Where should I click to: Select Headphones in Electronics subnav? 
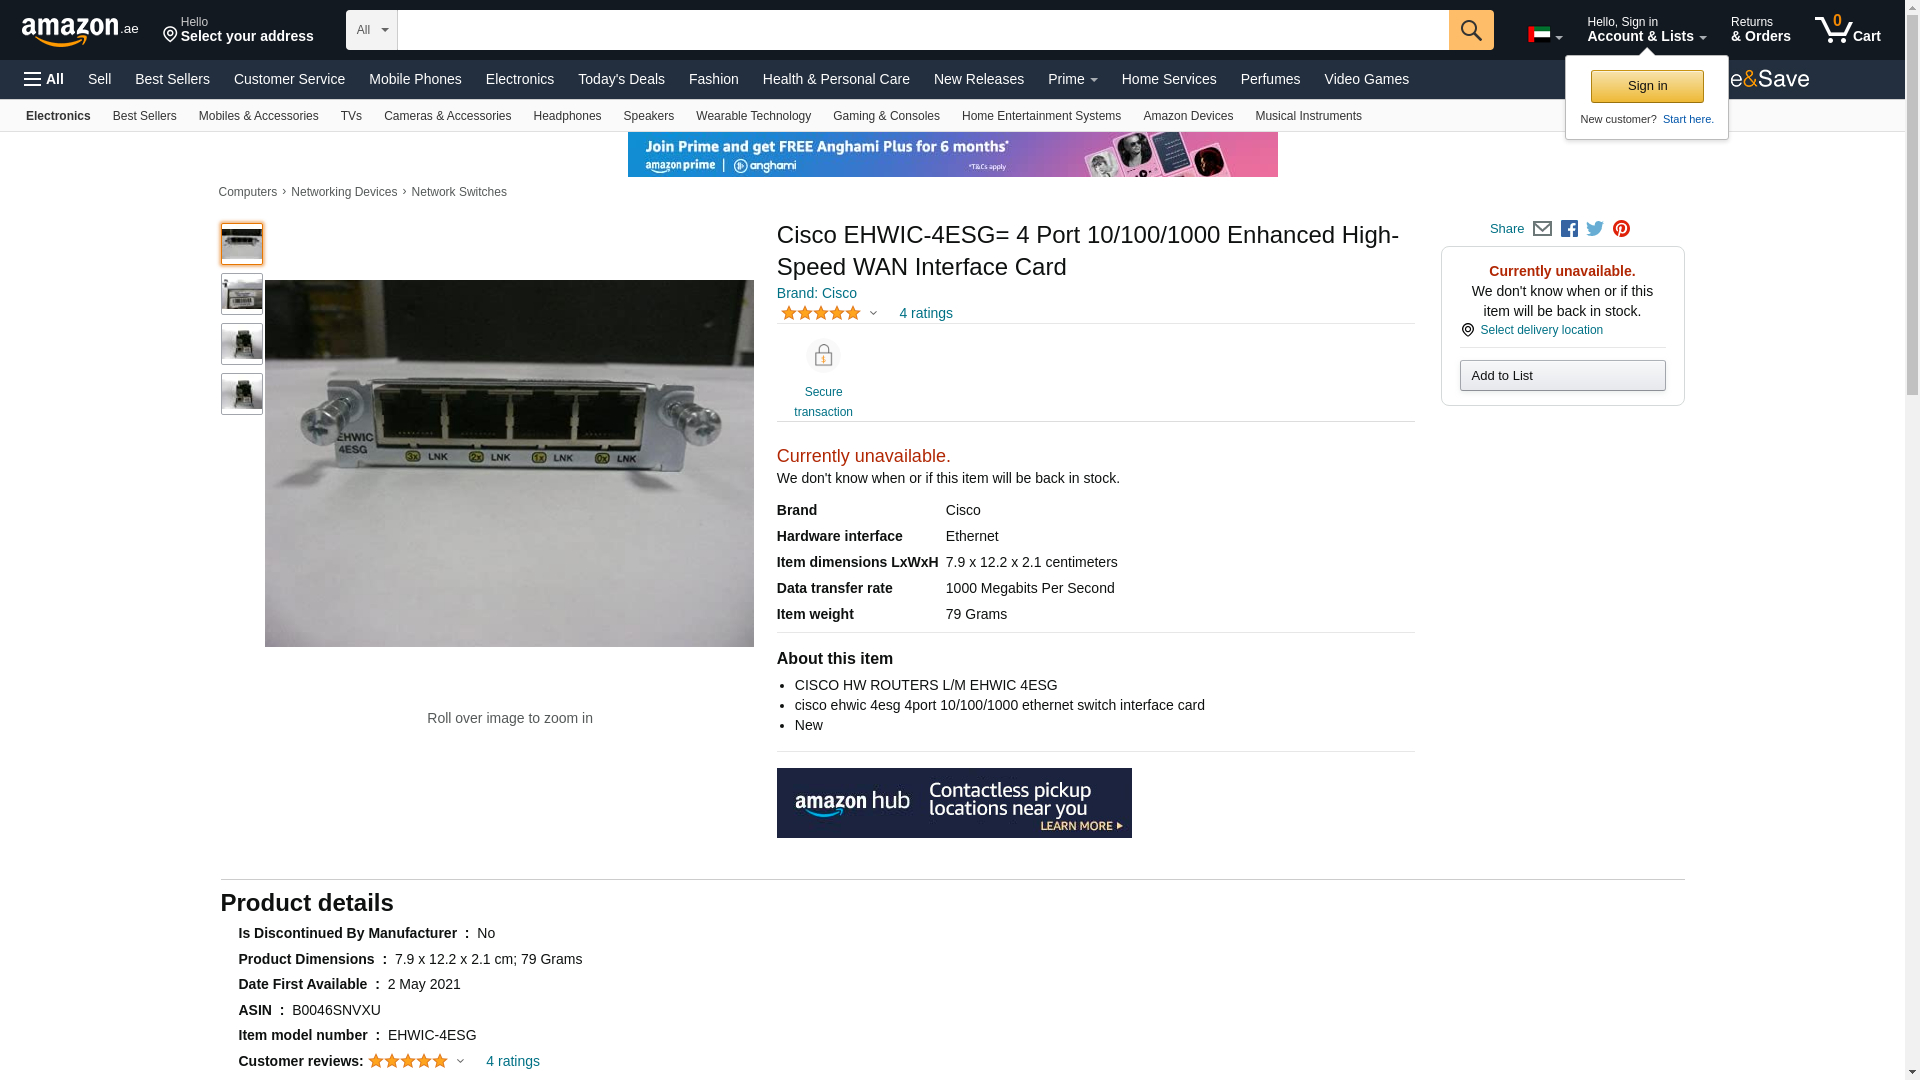pos(567,116)
